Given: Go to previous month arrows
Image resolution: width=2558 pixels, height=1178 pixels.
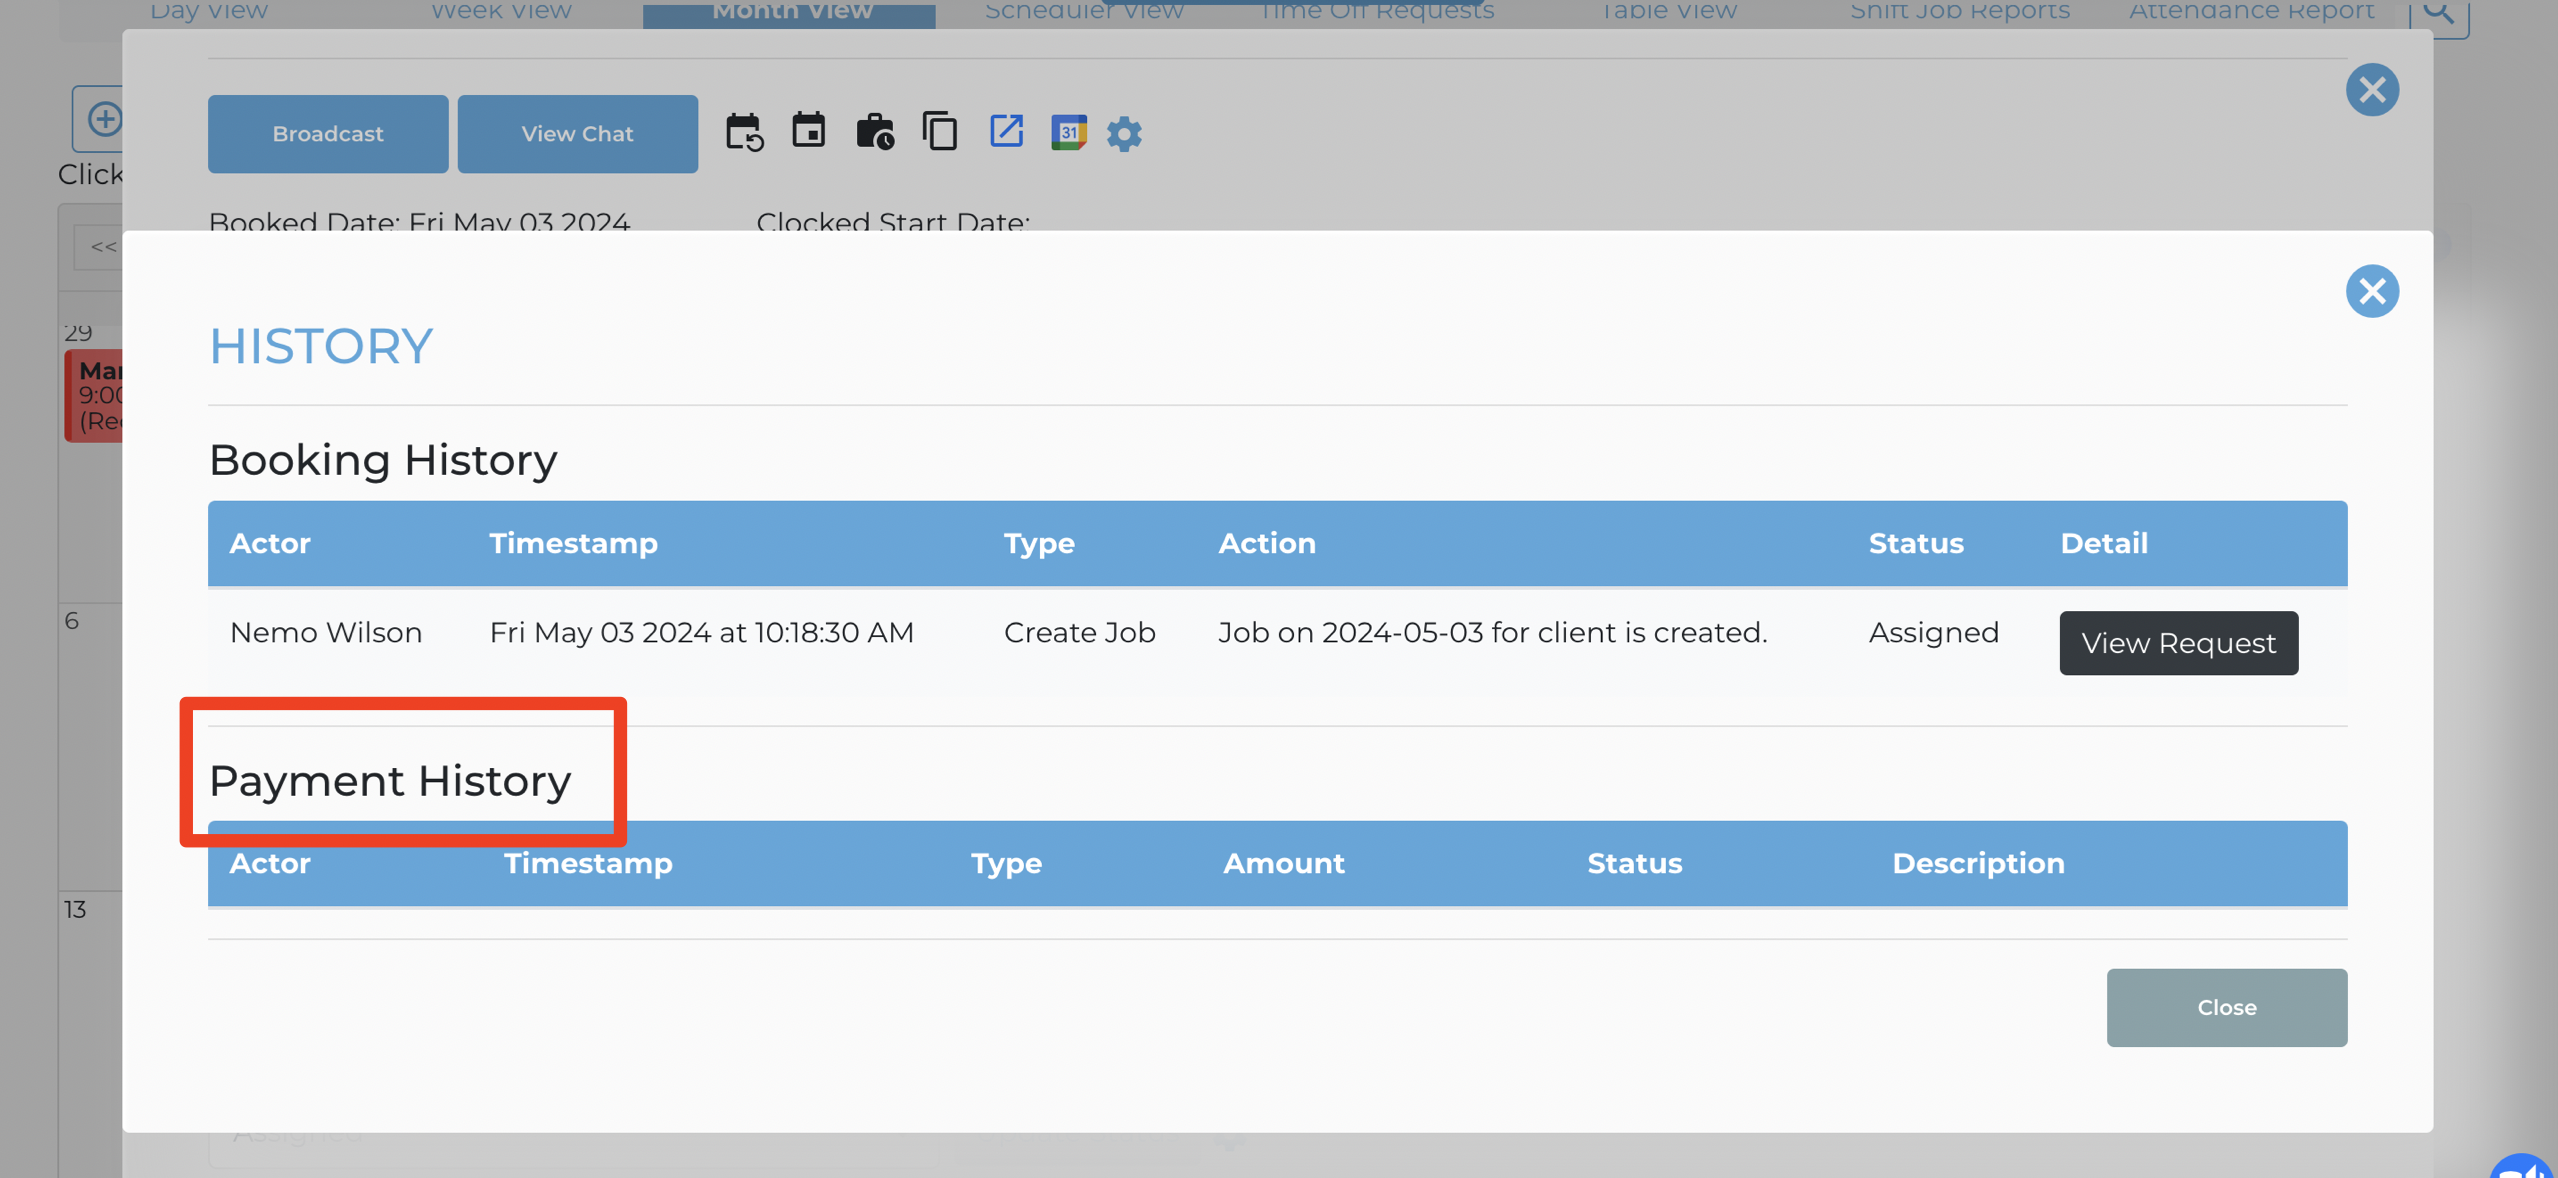Looking at the screenshot, I should [x=102, y=247].
